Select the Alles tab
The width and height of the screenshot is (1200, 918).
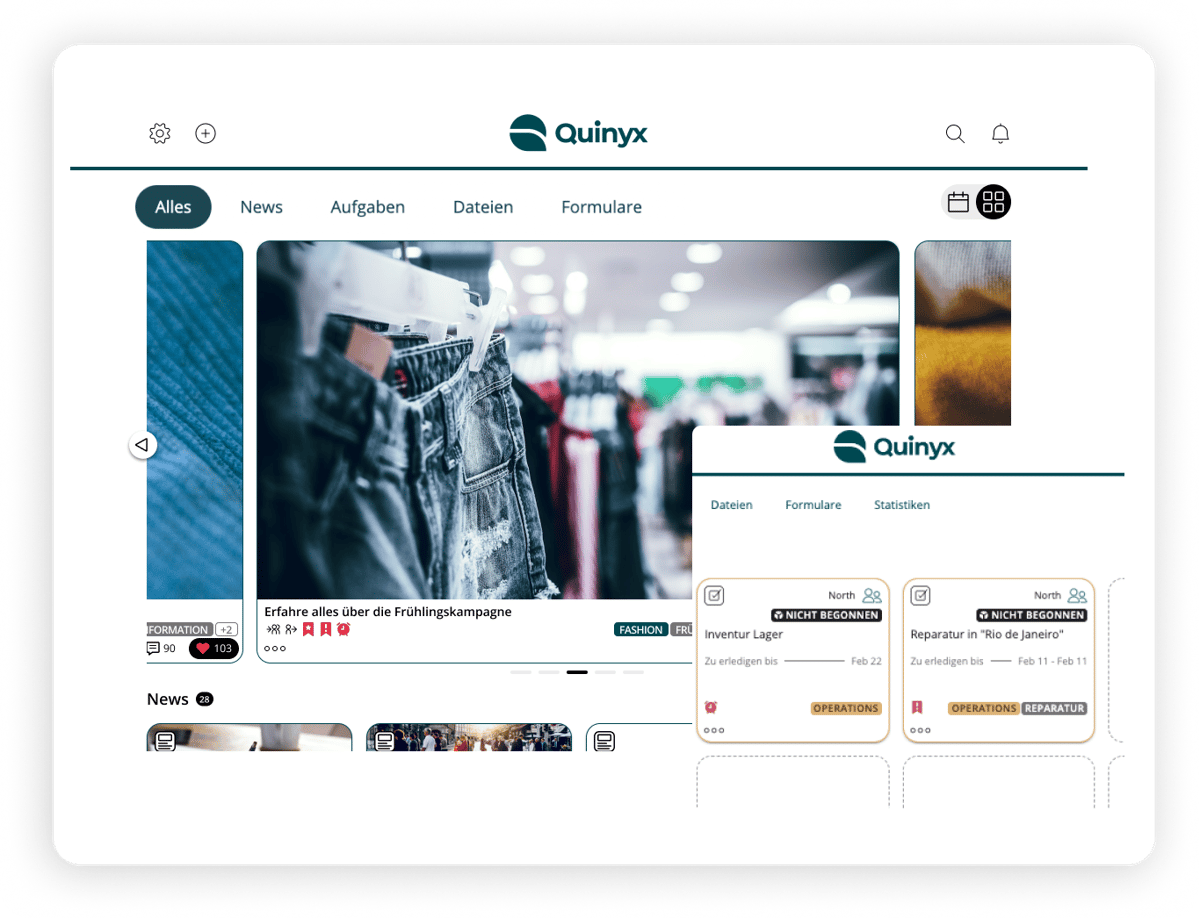coord(173,207)
